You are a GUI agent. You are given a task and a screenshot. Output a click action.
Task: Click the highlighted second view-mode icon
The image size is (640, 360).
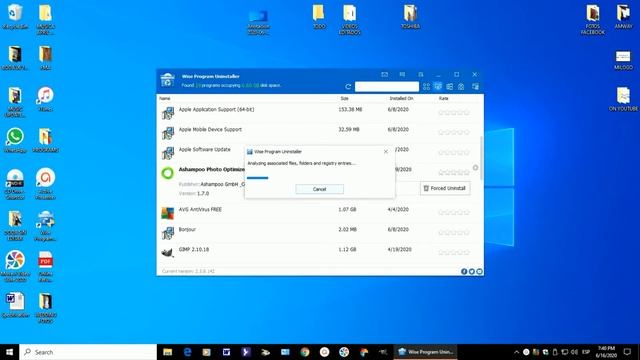438,86
